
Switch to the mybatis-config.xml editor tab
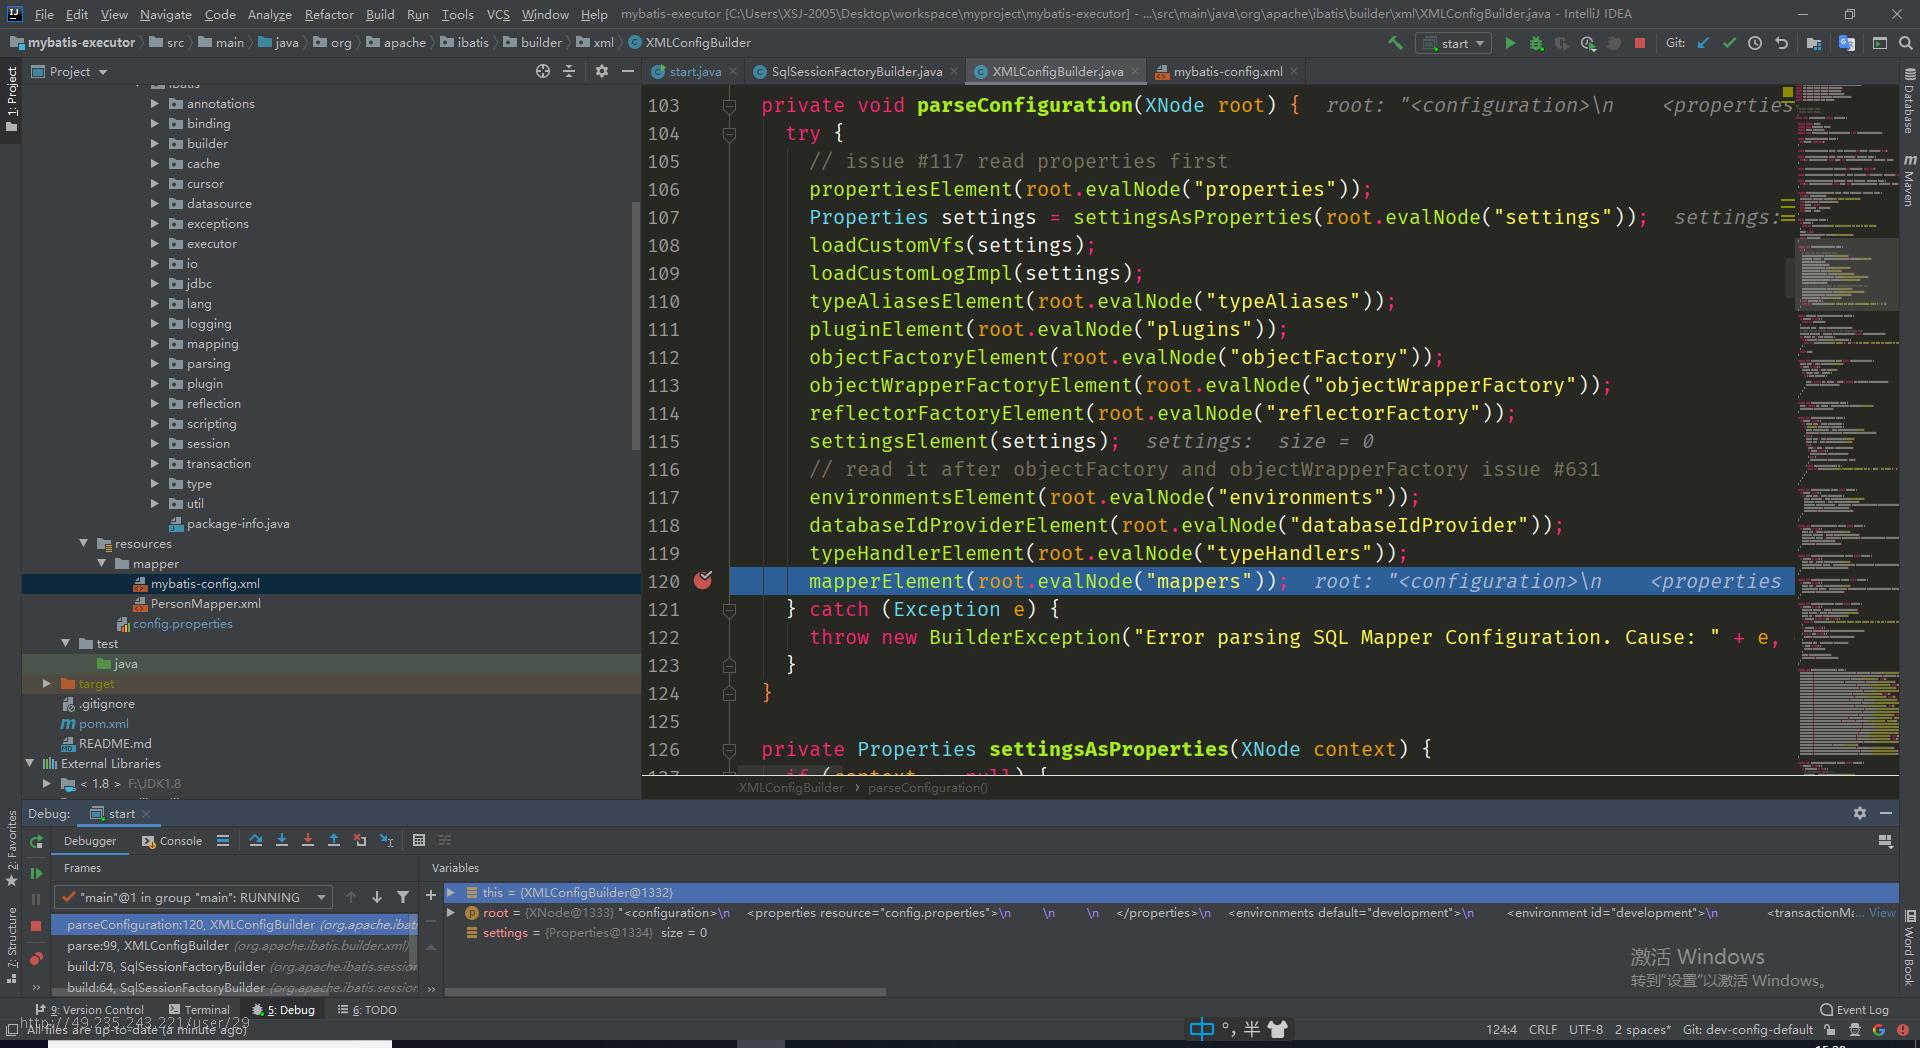tap(1227, 71)
